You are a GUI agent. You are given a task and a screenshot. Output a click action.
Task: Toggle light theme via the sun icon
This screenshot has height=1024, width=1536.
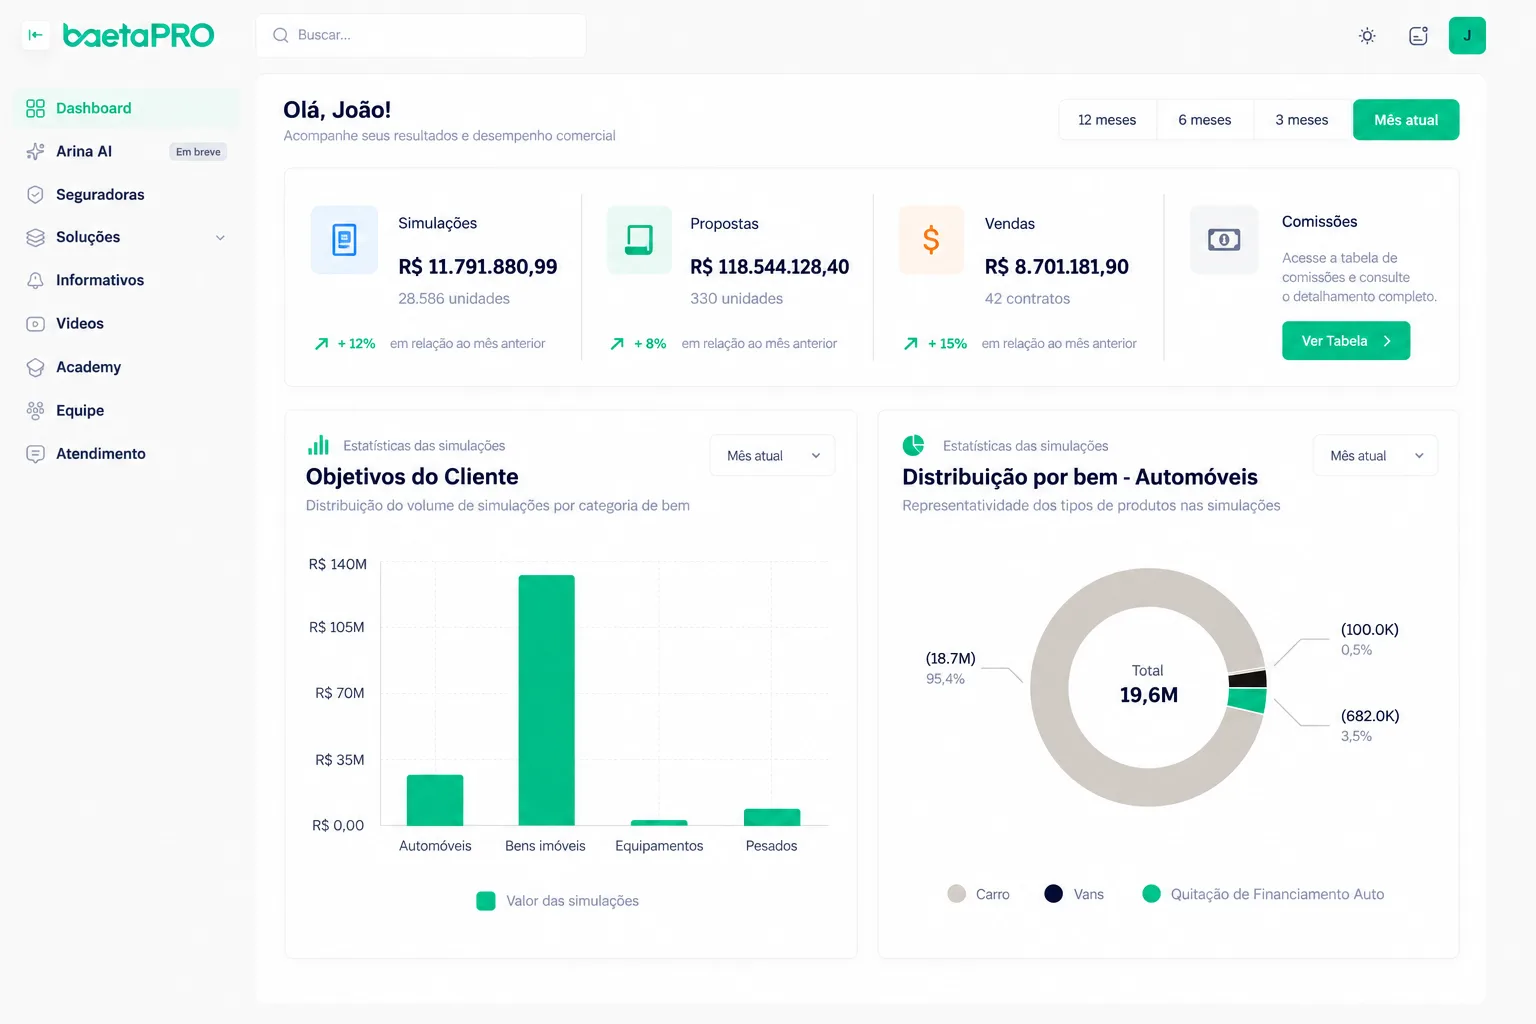click(1367, 36)
